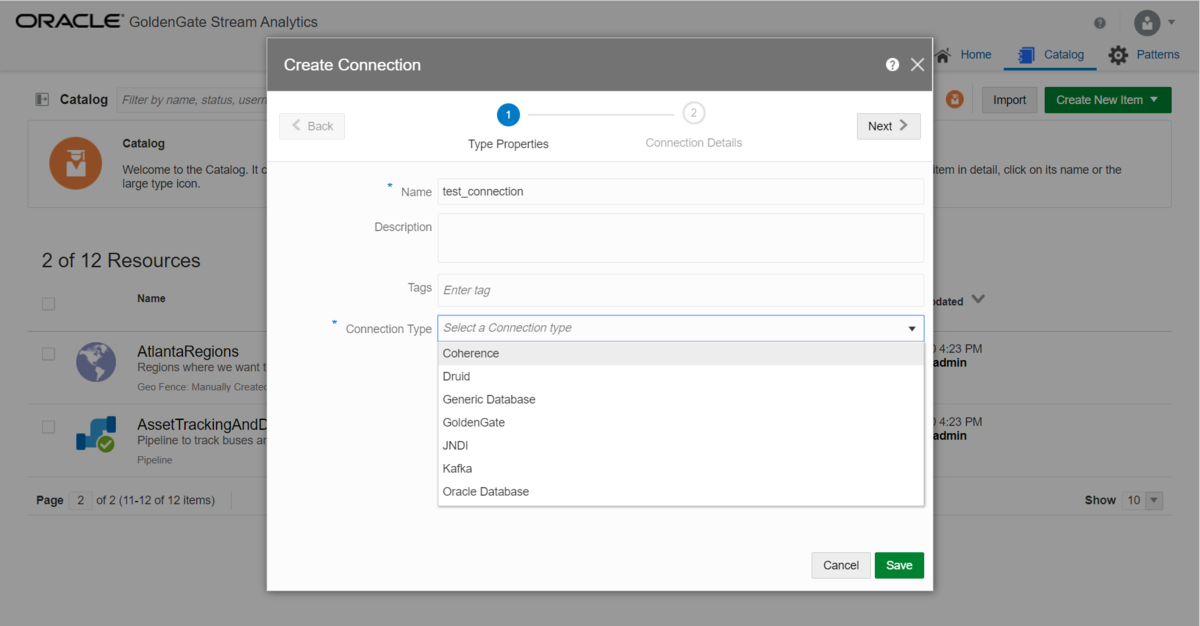This screenshot has height=626, width=1200.
Task: Choose Oracle Database connection type
Action: [681, 491]
